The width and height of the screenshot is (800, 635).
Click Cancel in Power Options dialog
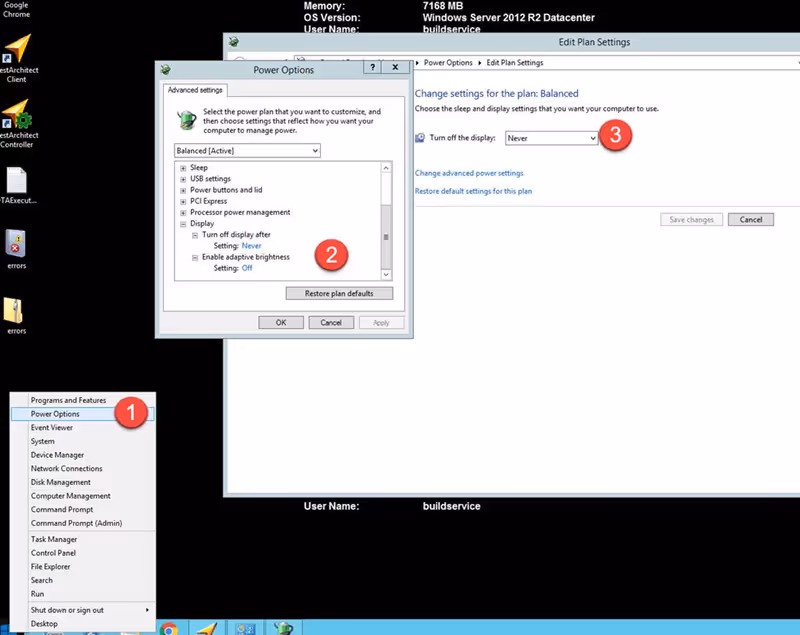[331, 323]
